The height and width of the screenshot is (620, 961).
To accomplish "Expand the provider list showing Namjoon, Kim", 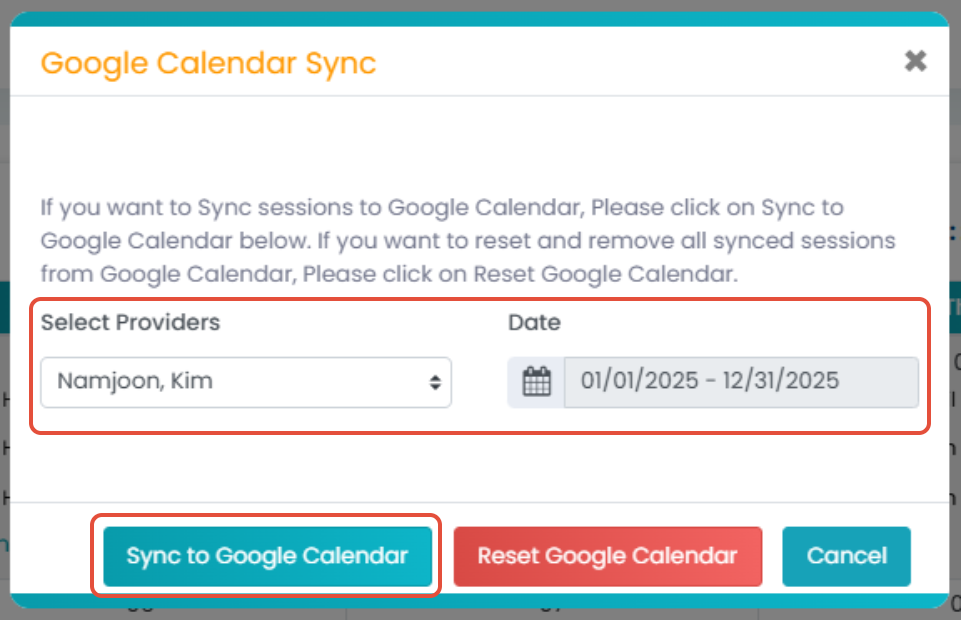I will pos(245,382).
